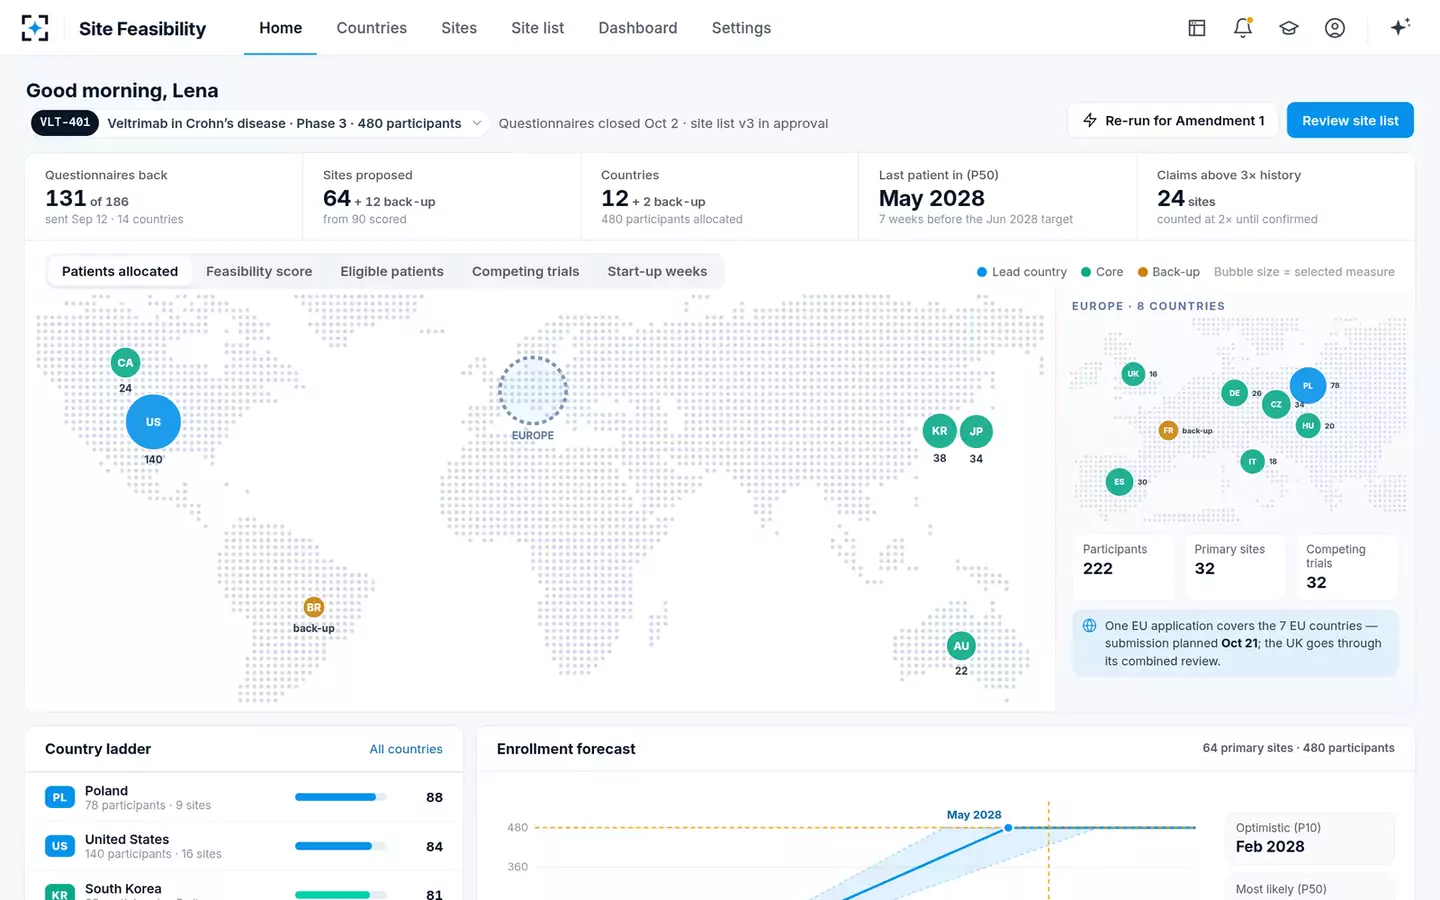Viewport: 1440px width, 900px height.
Task: Open the Dashboard tab
Action: click(x=638, y=28)
